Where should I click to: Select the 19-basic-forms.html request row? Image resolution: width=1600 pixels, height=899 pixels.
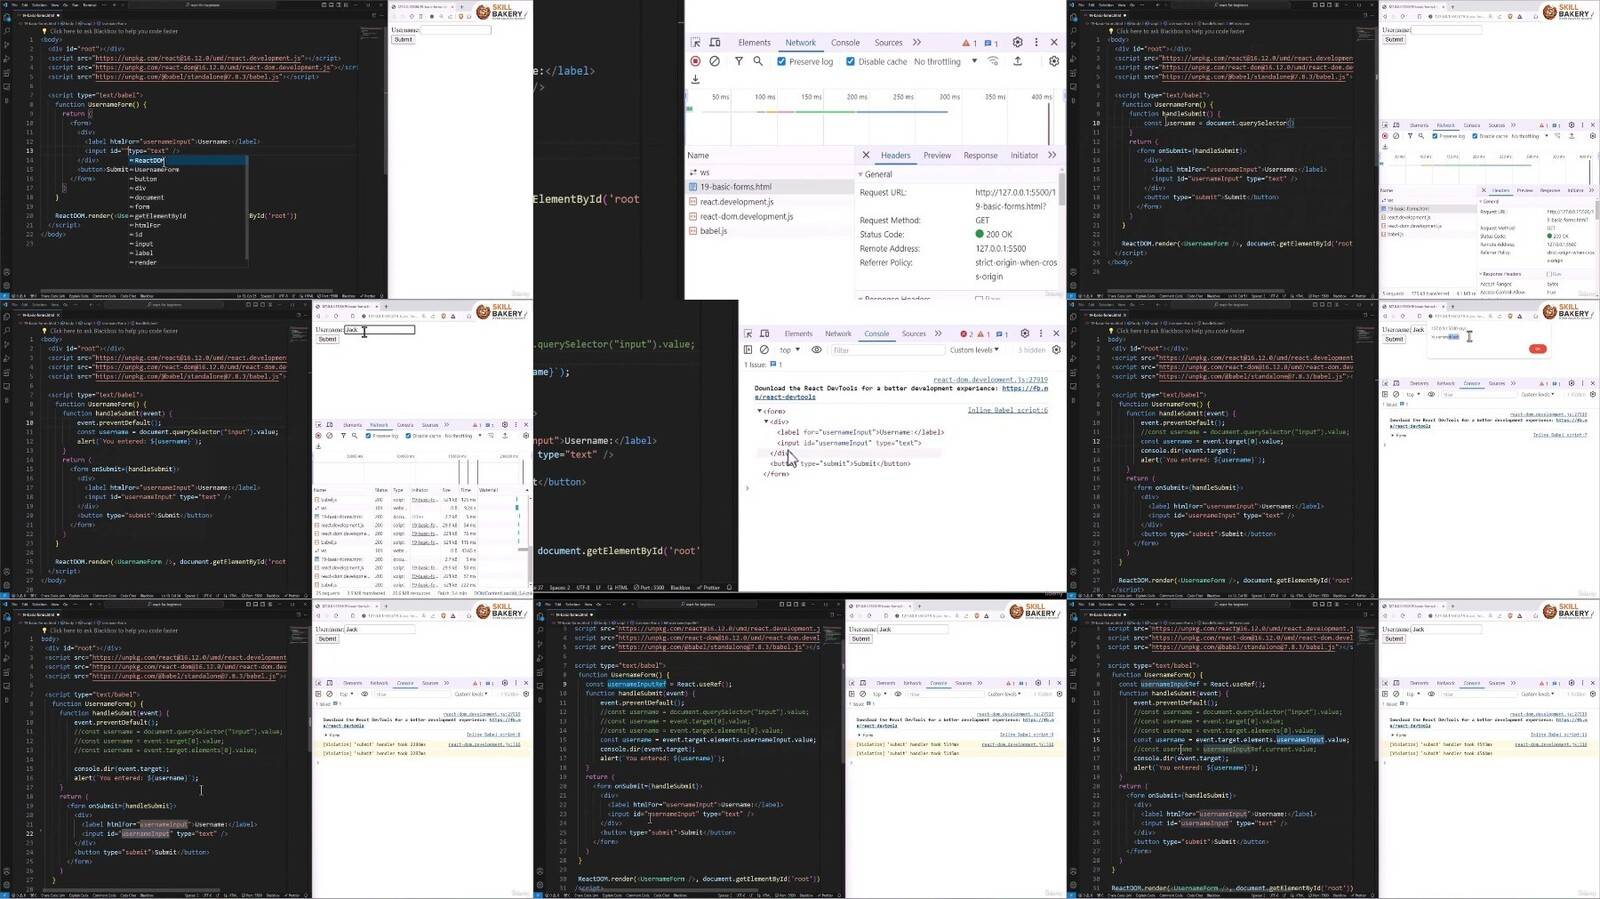pyautogui.click(x=770, y=187)
